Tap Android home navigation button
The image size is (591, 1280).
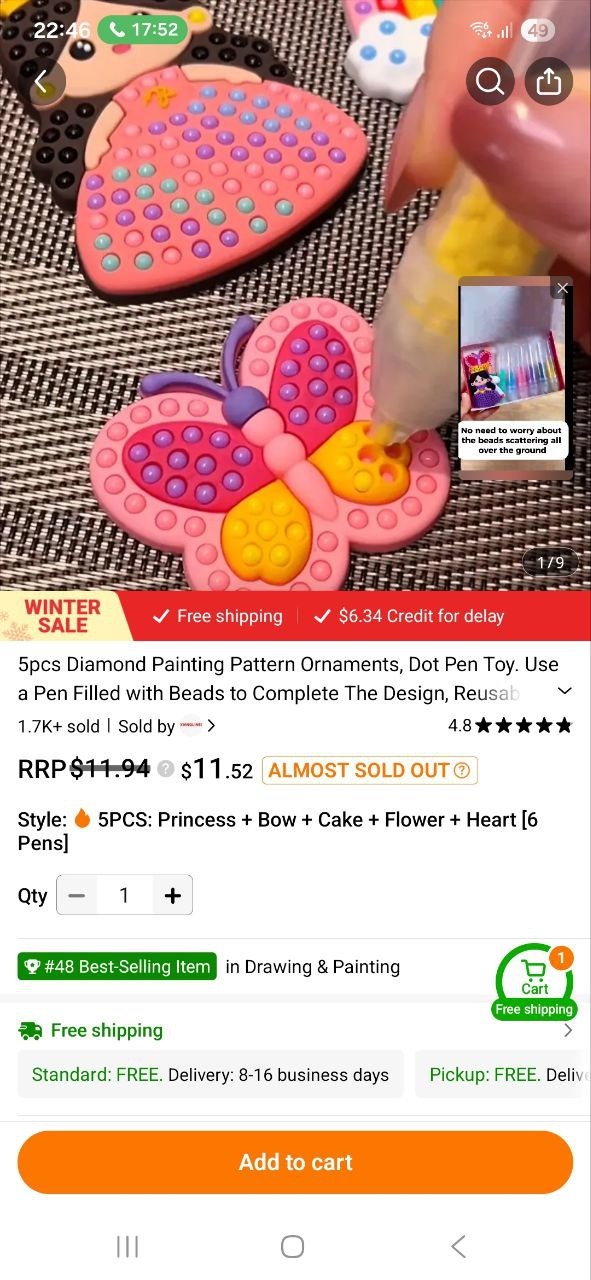(292, 1246)
